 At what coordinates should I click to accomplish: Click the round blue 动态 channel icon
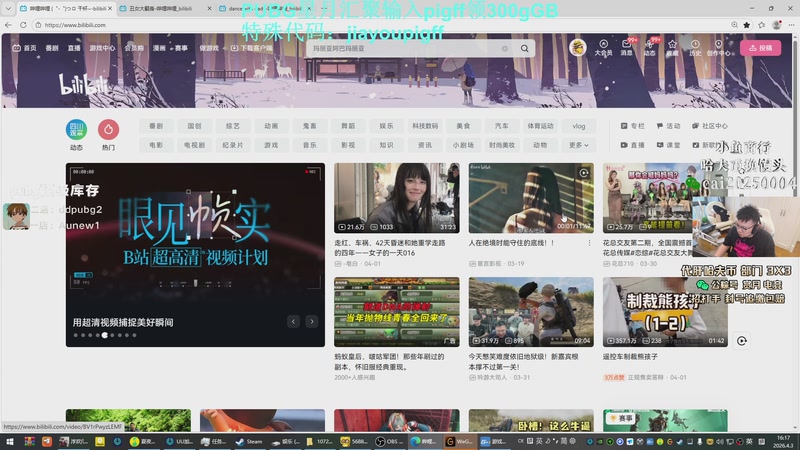click(76, 130)
